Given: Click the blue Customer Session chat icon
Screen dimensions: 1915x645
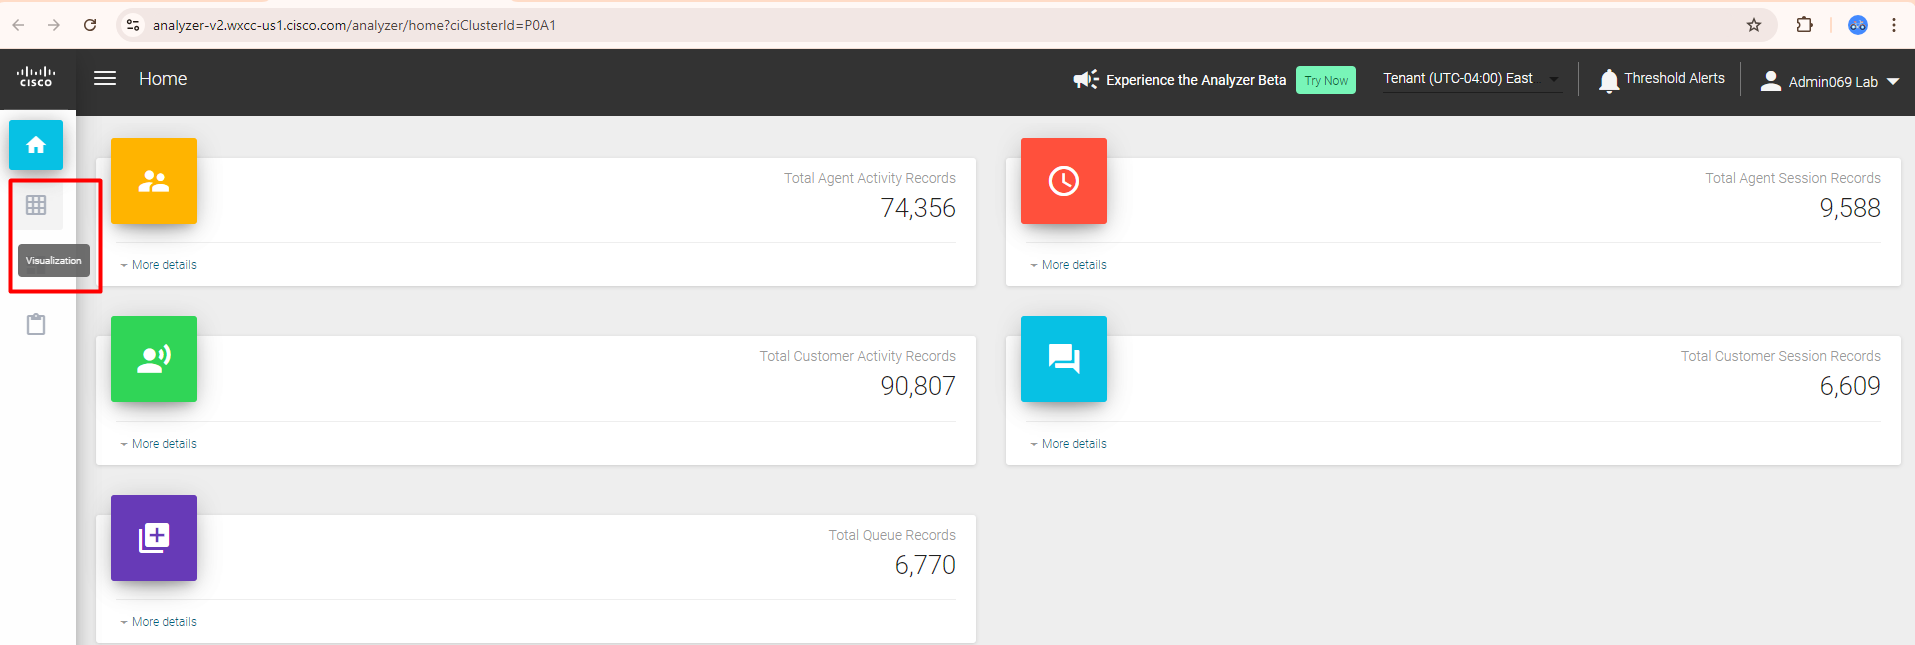Looking at the screenshot, I should [1064, 359].
